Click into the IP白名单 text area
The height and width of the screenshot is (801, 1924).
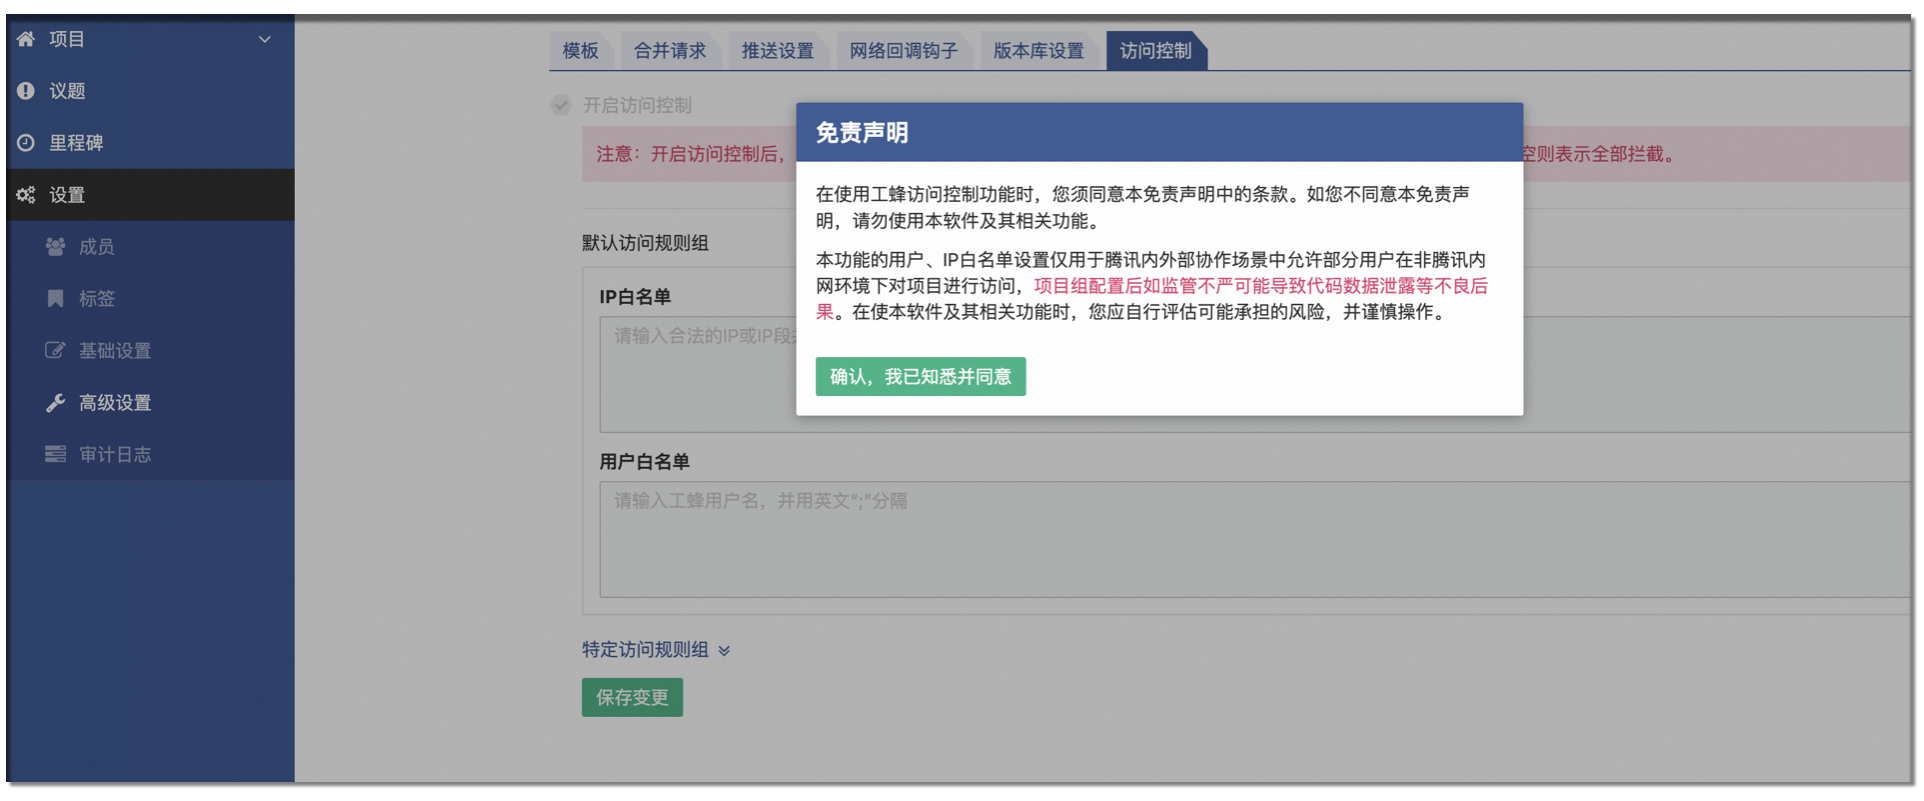[x=1255, y=375]
